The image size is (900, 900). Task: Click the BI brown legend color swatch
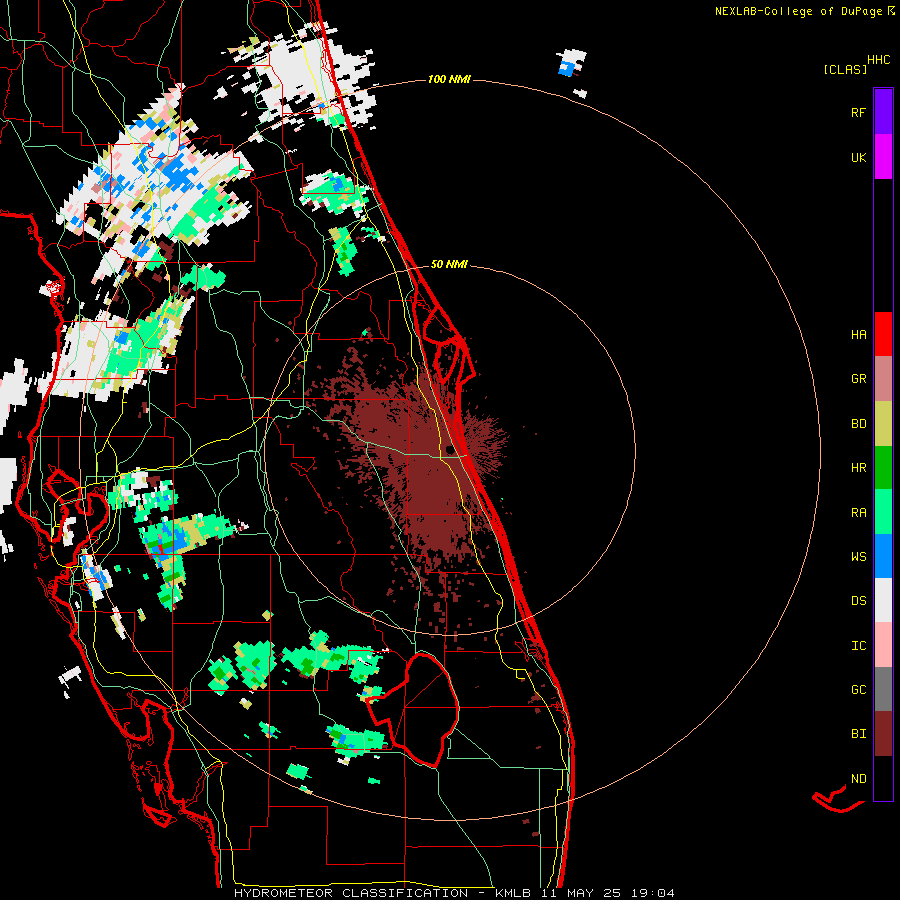coord(883,734)
